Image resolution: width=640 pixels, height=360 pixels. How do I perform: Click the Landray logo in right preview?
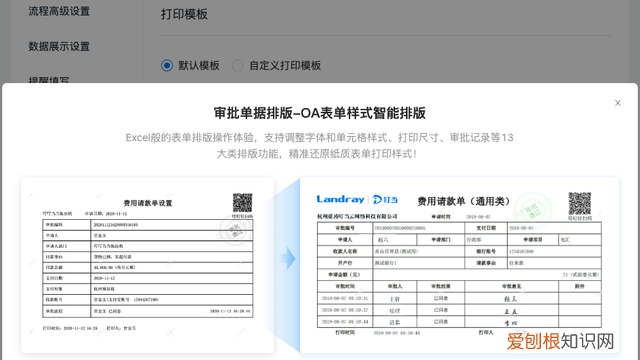[x=340, y=199]
